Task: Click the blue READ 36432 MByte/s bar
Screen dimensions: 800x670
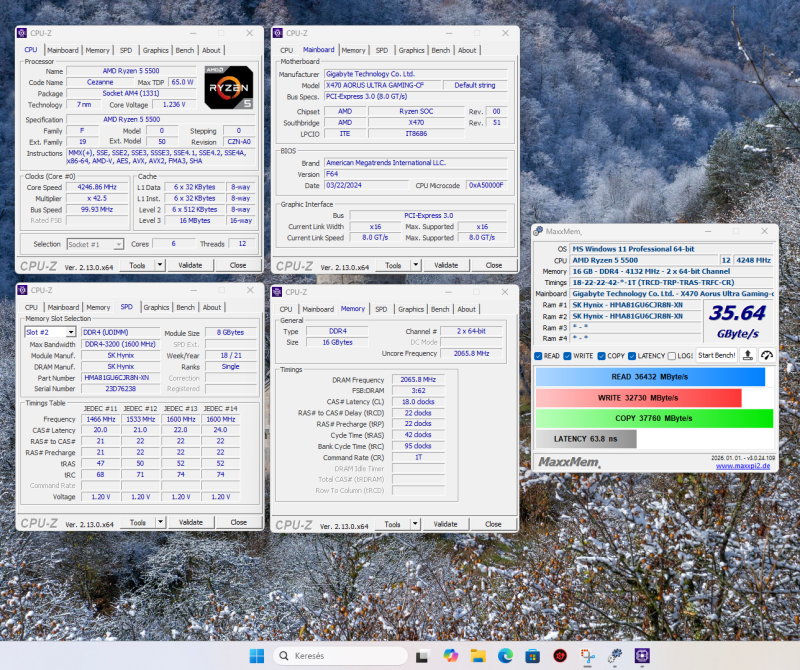Action: 650,377
